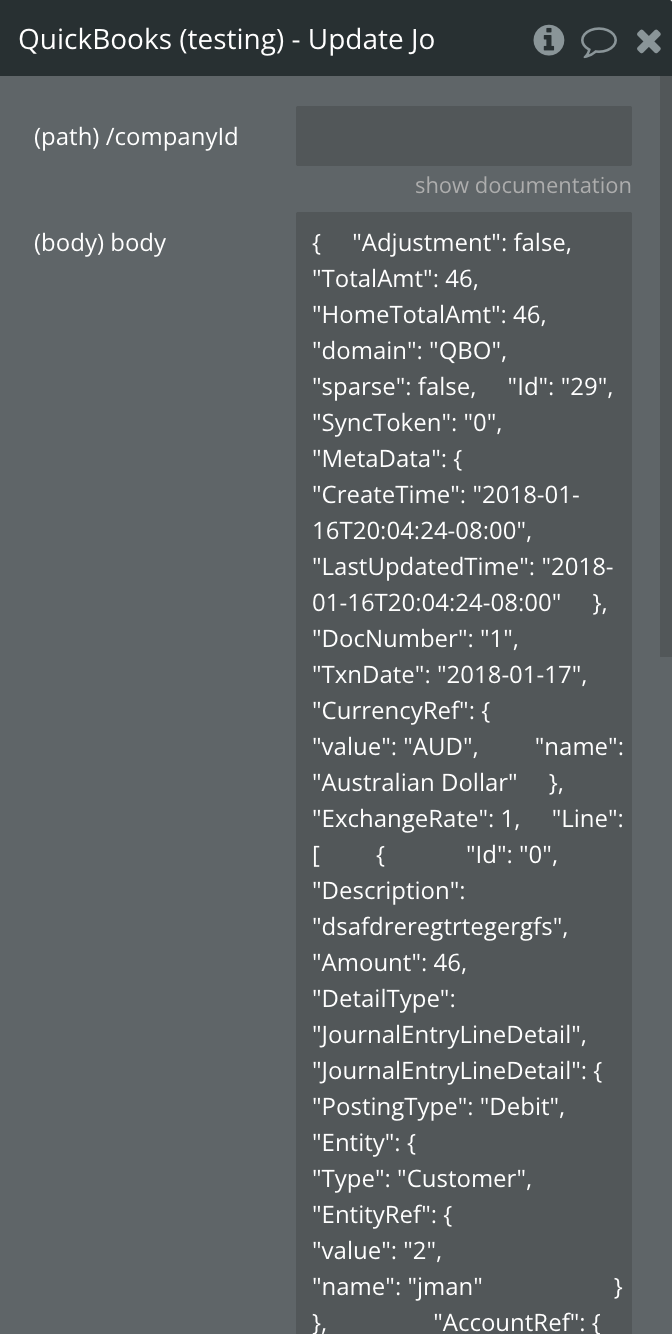Click the "SyncToken": "0" line in body
Image resolution: width=672 pixels, height=1334 pixels.
point(406,423)
